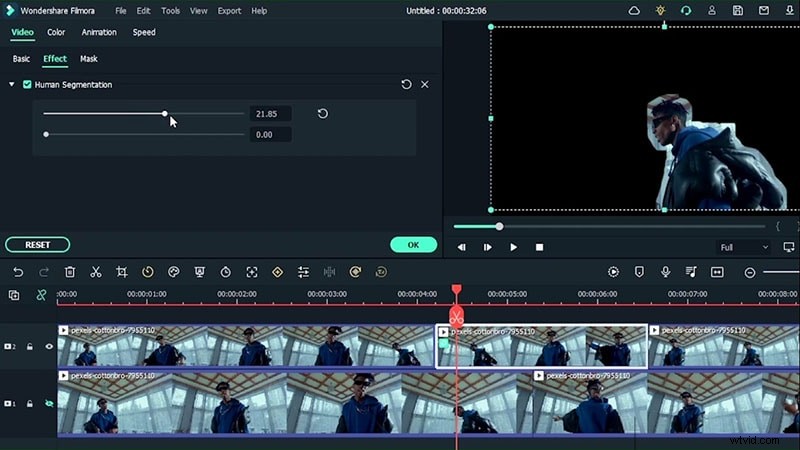Screen dimensions: 800x450
Task: Hide video track 2 with eye icon
Action: pyautogui.click(x=49, y=347)
